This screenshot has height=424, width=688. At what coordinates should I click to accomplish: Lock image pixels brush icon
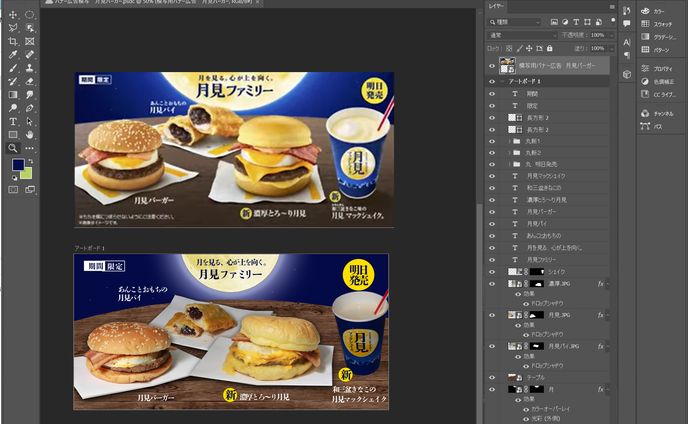[x=520, y=49]
